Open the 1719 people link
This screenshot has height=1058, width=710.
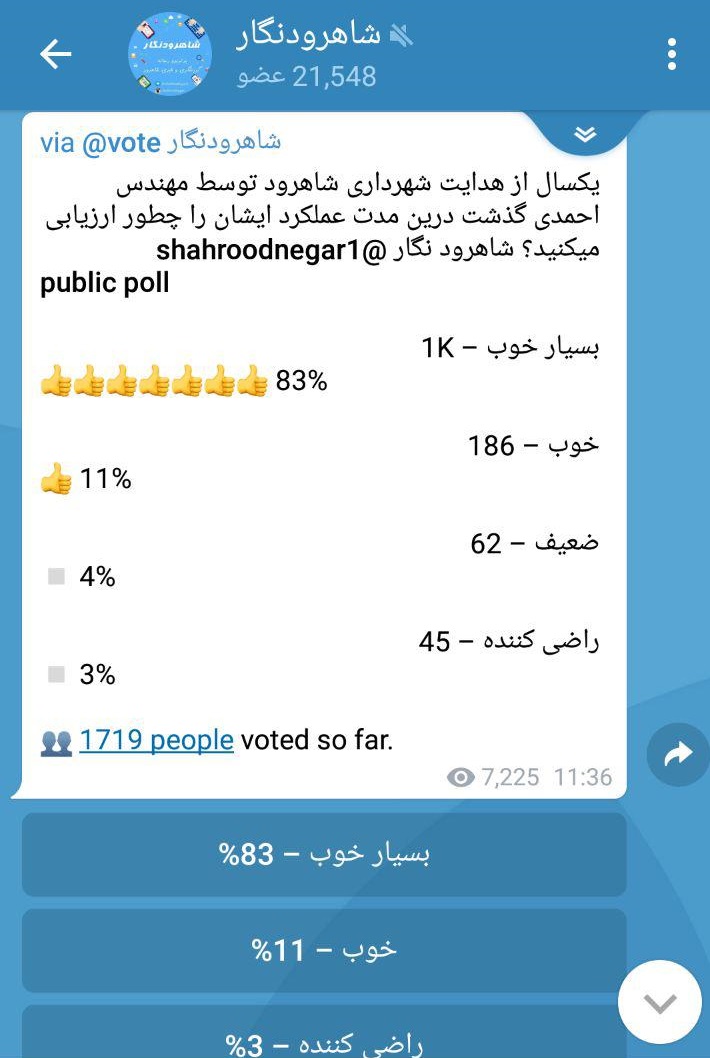(157, 740)
